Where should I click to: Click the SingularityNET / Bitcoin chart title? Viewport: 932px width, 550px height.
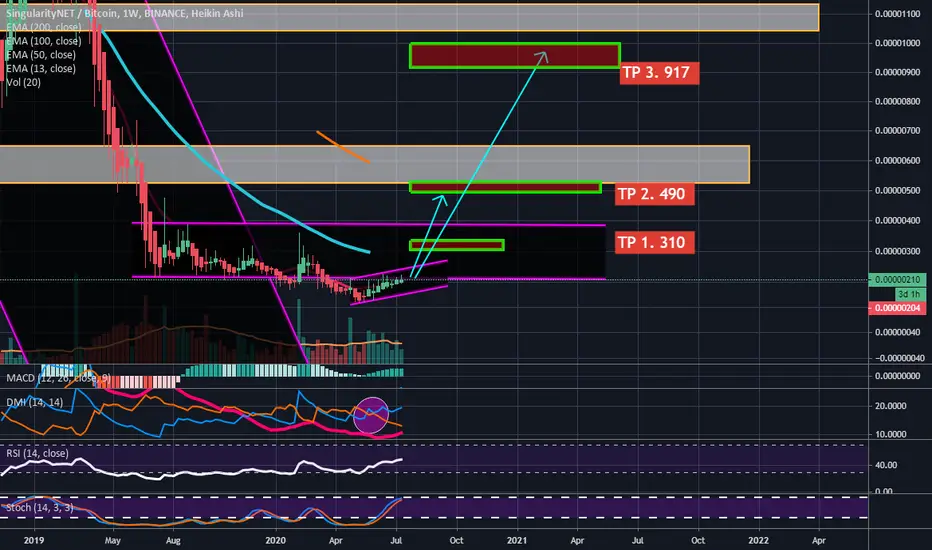[125, 13]
